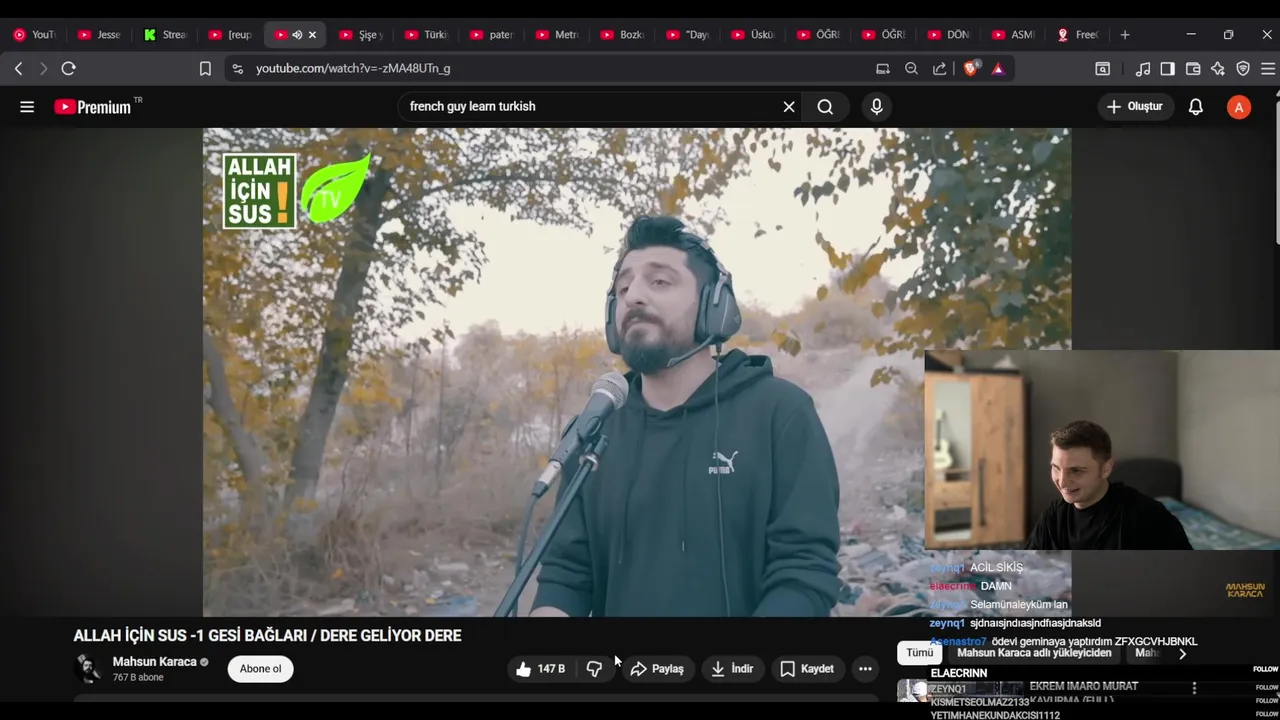Dislike the video with thumbs-down
The width and height of the screenshot is (1280, 720).
(594, 669)
